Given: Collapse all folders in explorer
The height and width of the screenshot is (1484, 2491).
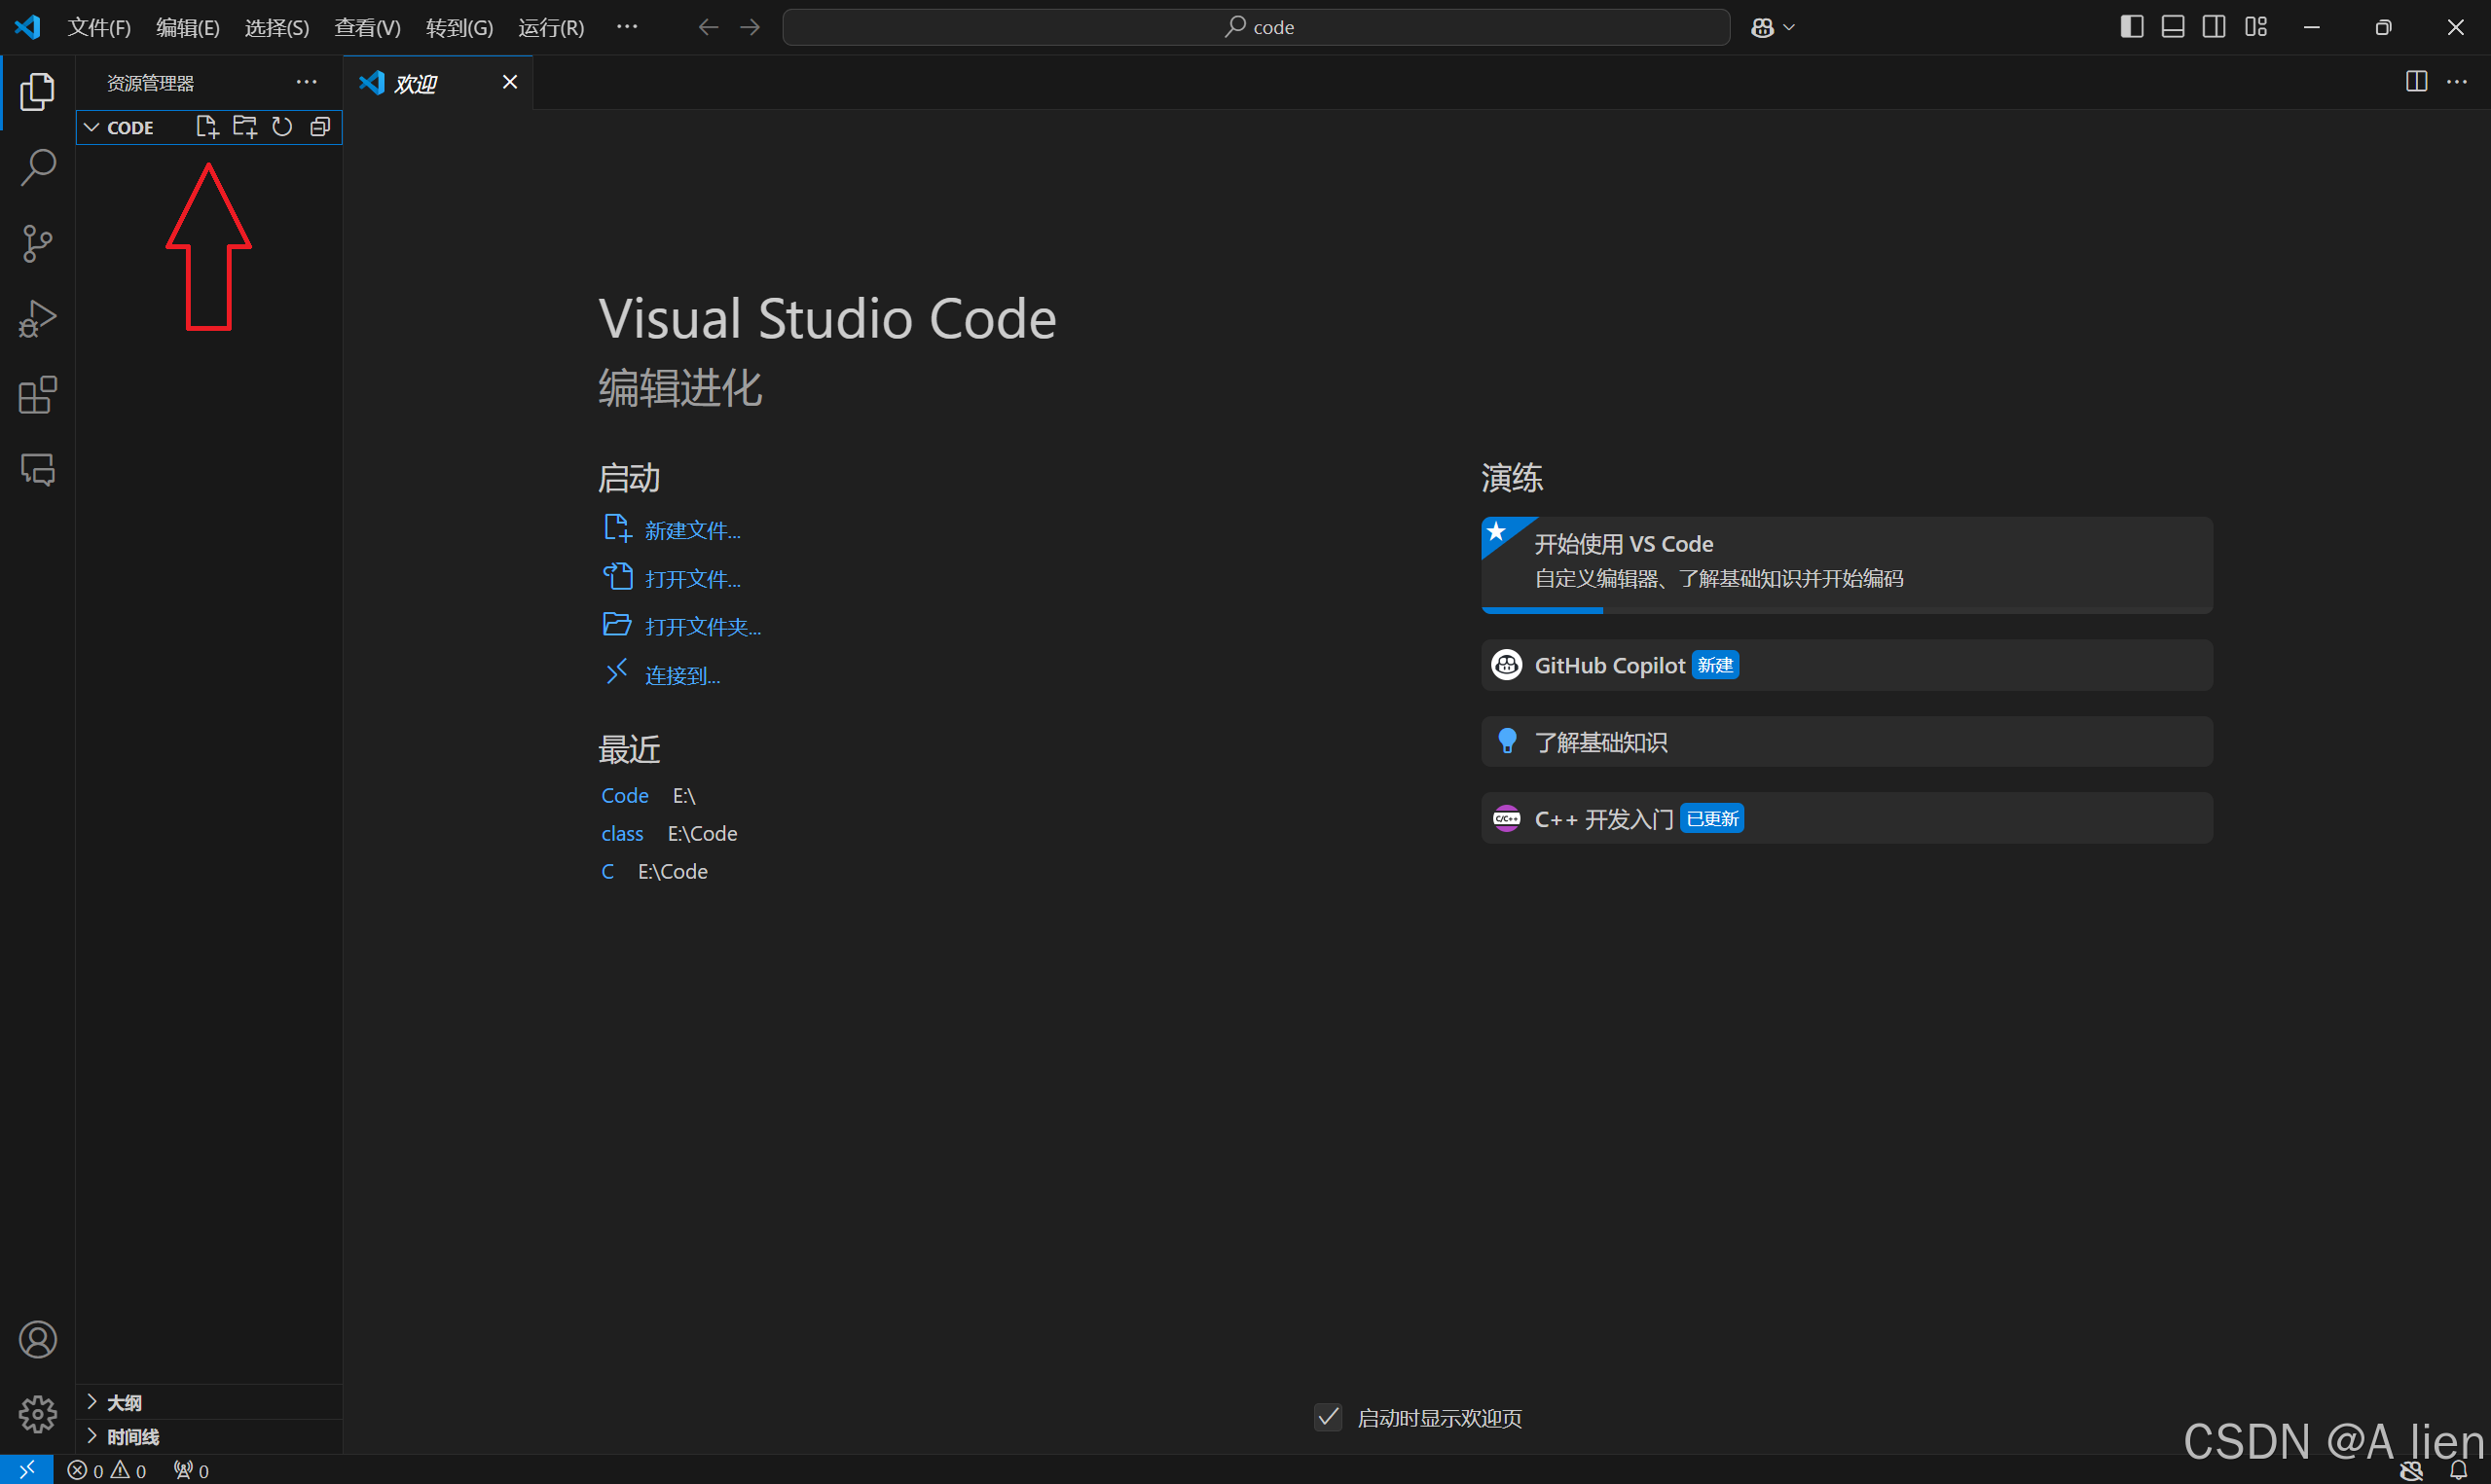Looking at the screenshot, I should (320, 127).
